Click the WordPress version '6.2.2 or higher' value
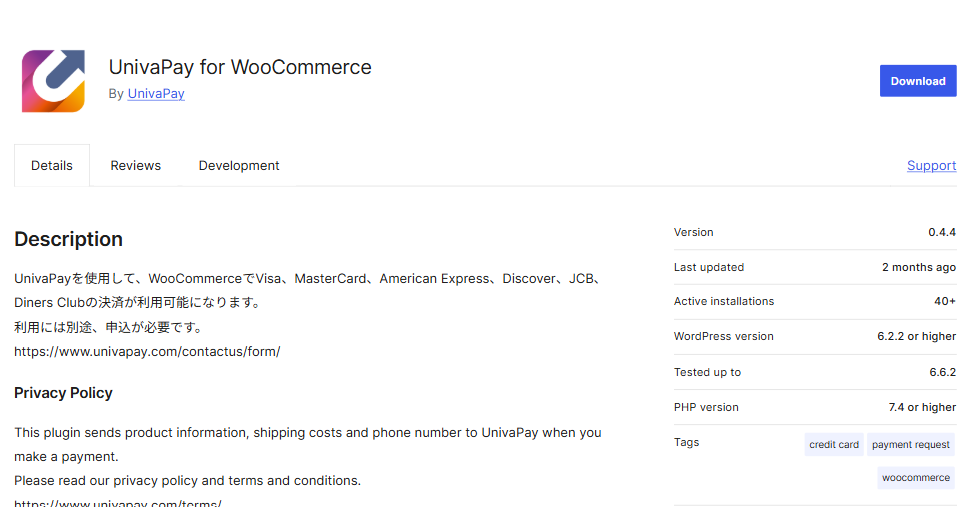972x507 pixels. (x=916, y=337)
